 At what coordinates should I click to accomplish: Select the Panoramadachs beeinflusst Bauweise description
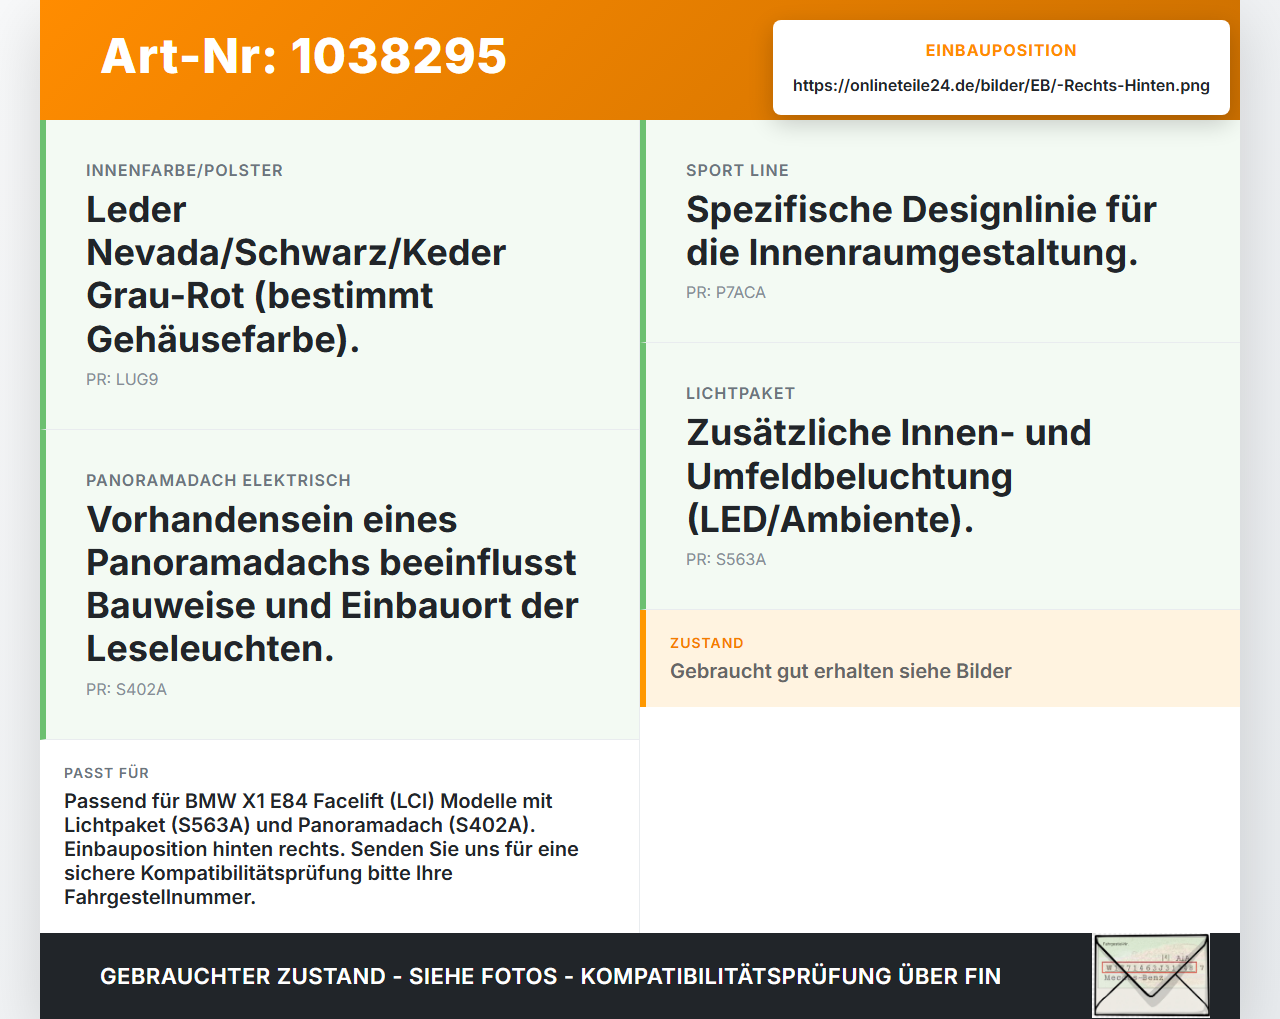332,584
